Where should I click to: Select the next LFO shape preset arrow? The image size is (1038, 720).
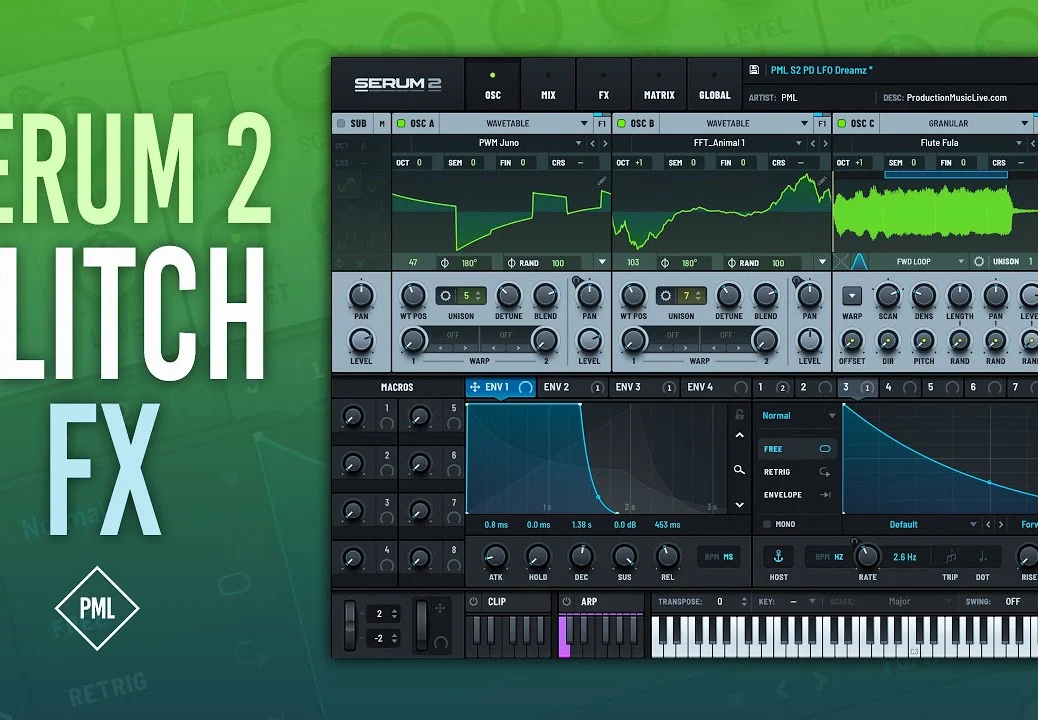click(1001, 525)
